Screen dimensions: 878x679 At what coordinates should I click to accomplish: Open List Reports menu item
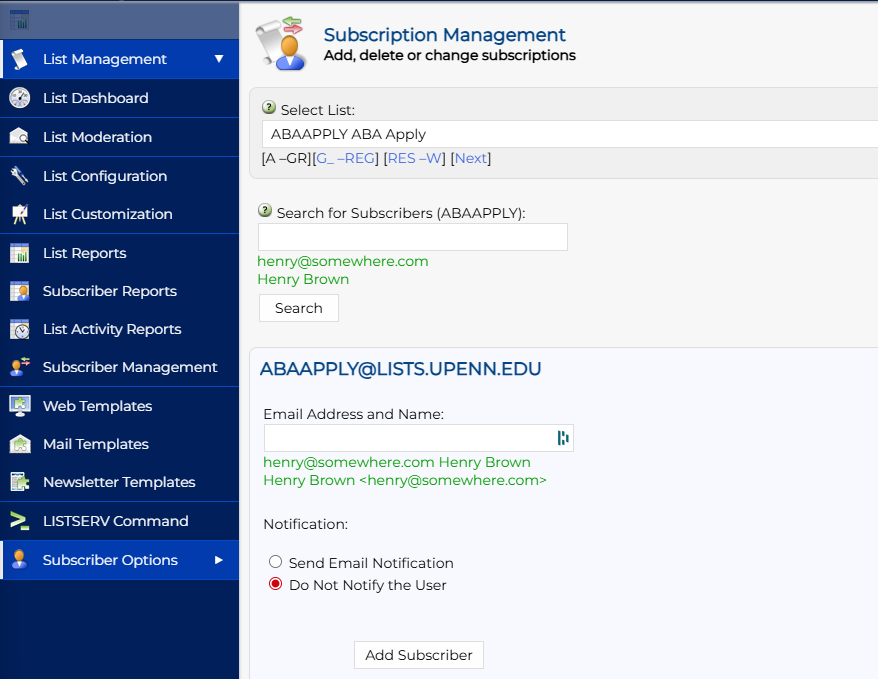pyautogui.click(x=119, y=253)
